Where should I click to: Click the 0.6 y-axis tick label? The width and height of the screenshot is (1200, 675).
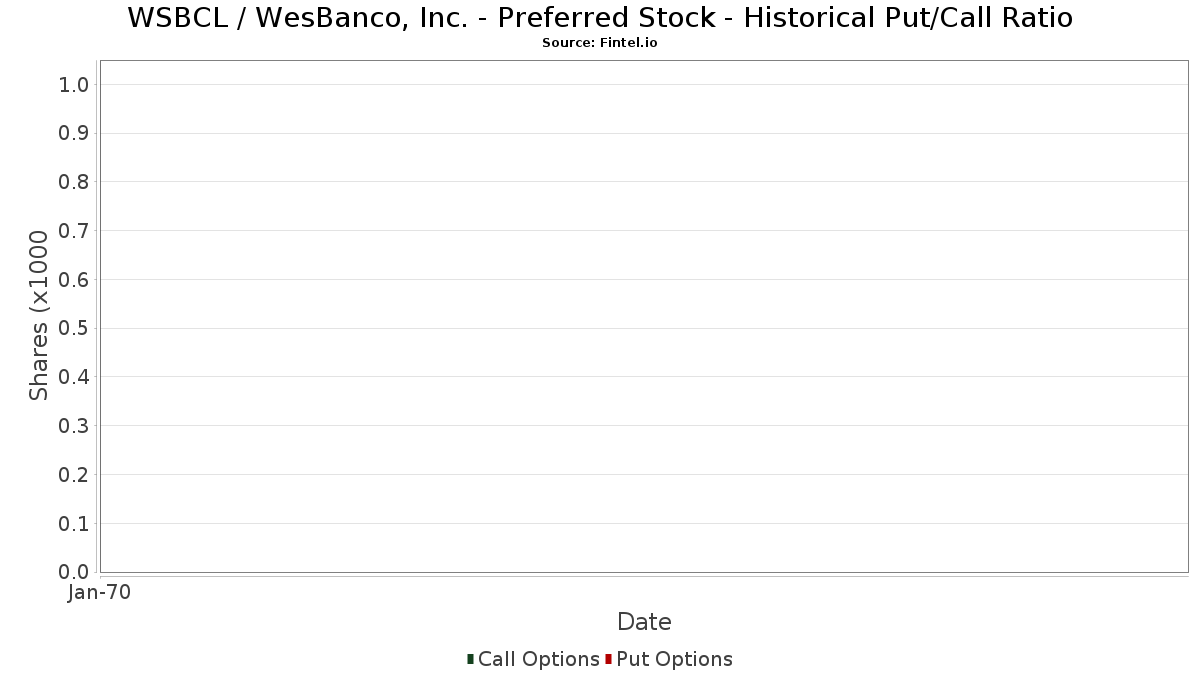point(74,280)
